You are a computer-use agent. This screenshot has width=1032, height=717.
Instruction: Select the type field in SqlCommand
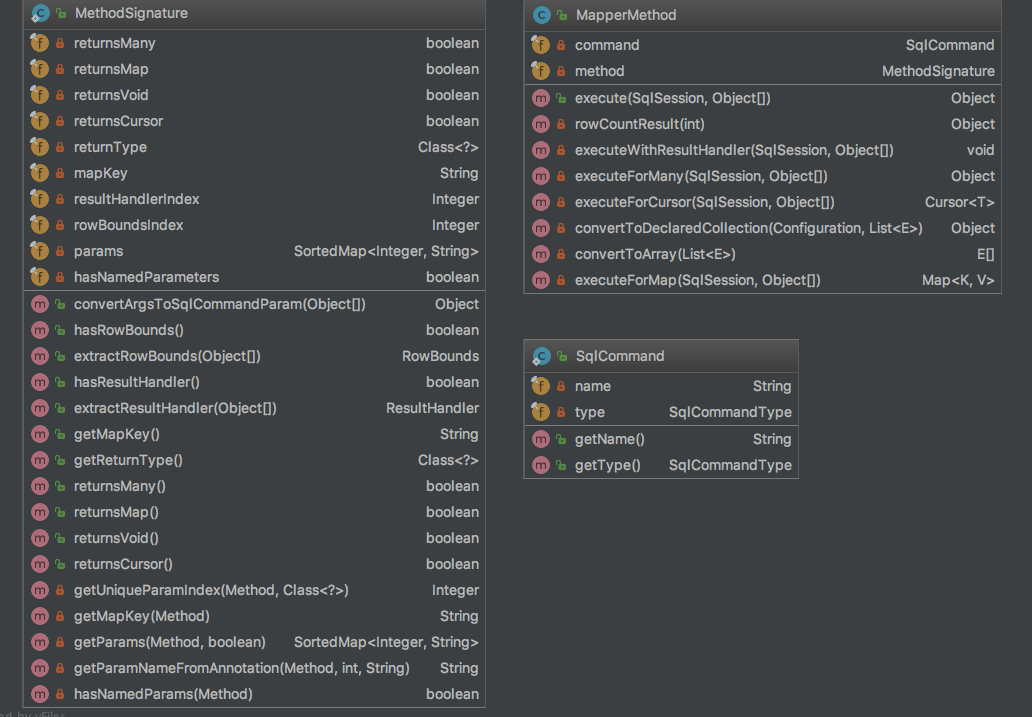[661, 413]
